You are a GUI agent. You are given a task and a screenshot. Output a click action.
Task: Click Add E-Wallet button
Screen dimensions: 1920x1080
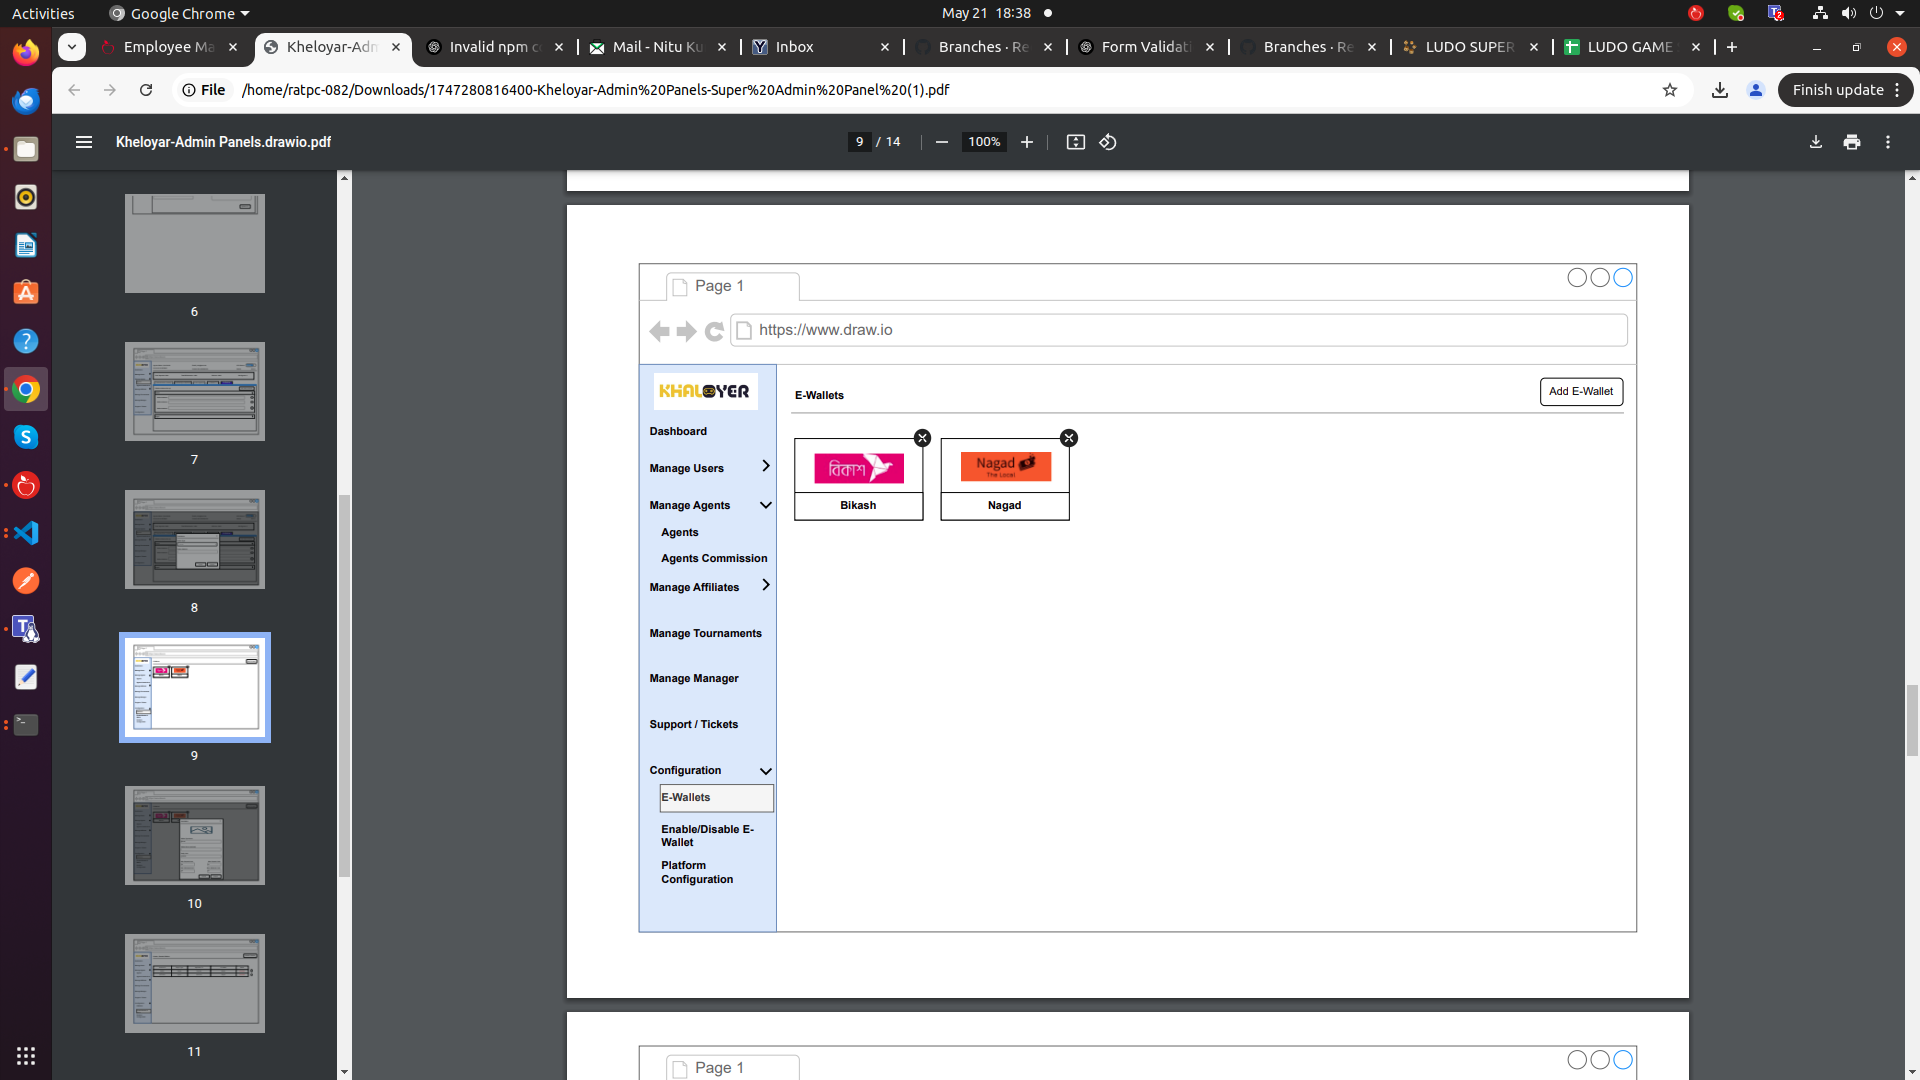[x=1581, y=392]
